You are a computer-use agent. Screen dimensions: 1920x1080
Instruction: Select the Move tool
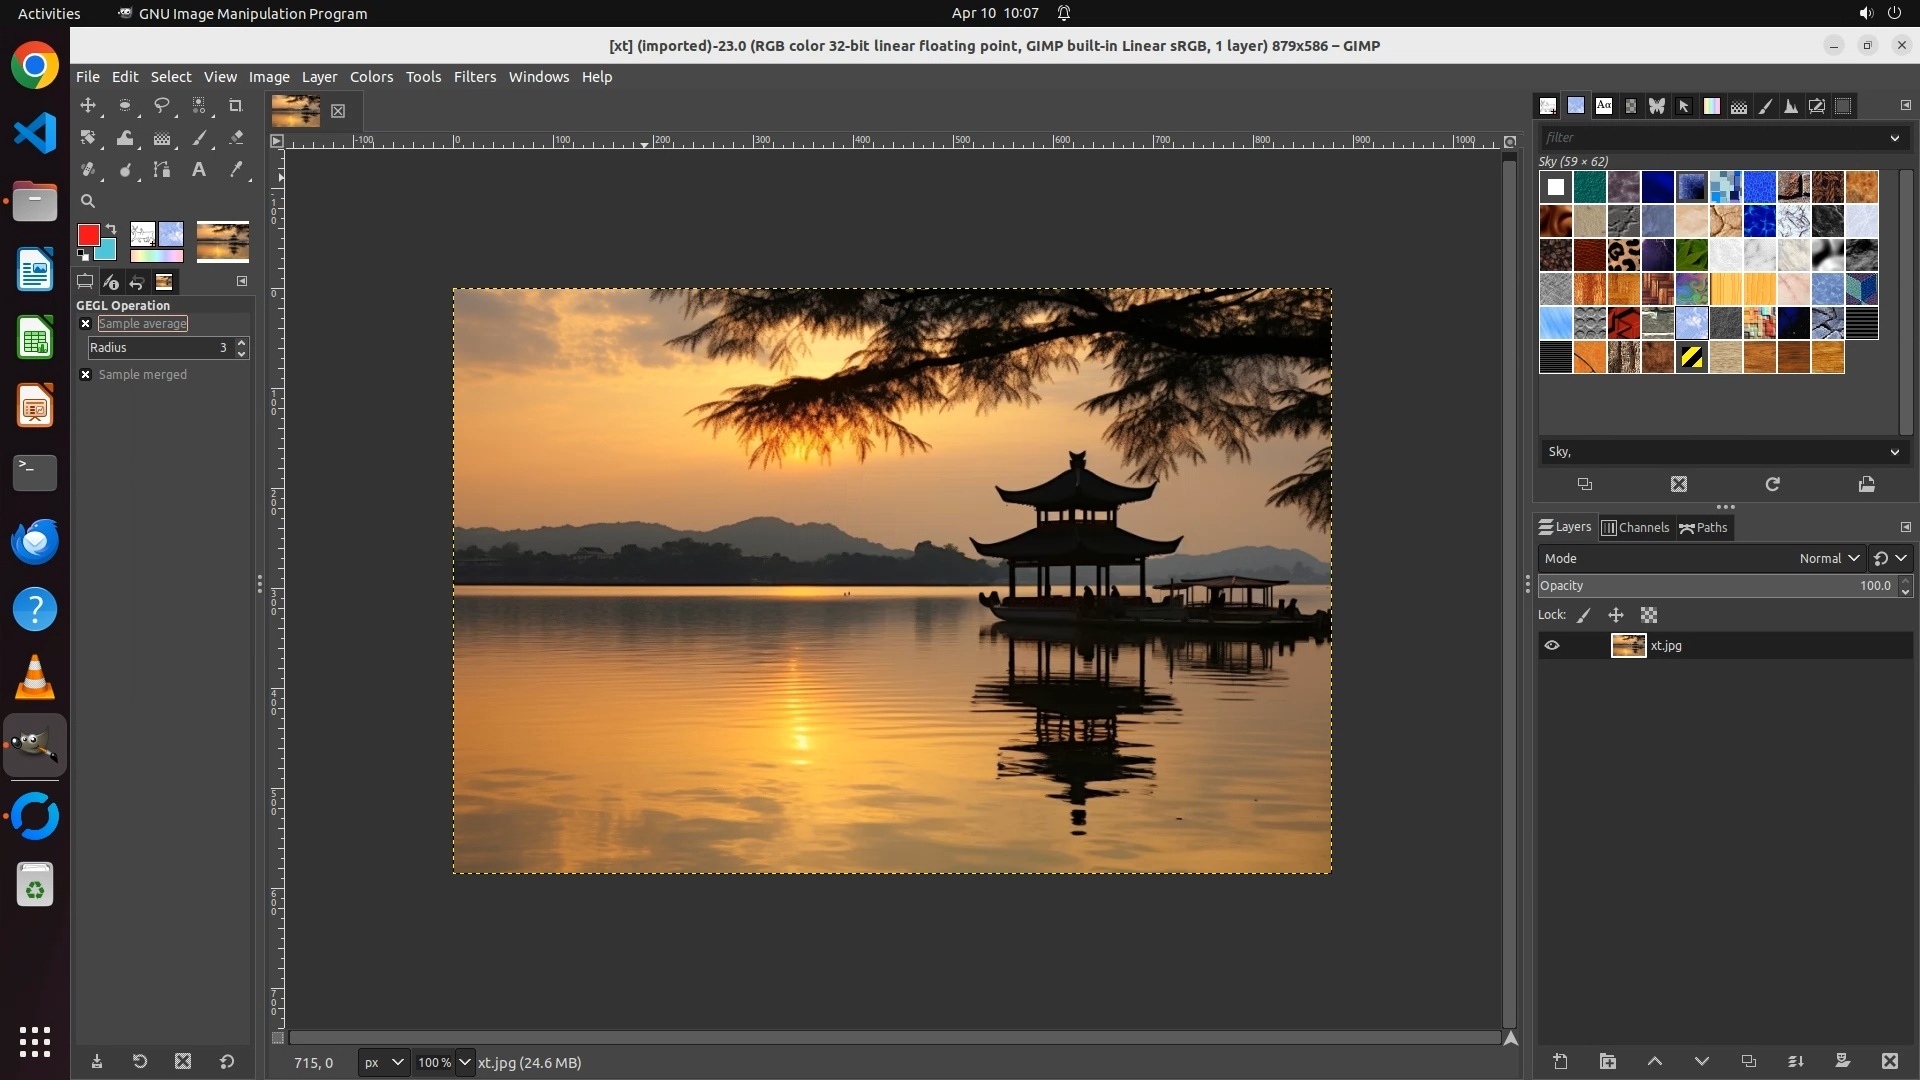click(x=88, y=105)
